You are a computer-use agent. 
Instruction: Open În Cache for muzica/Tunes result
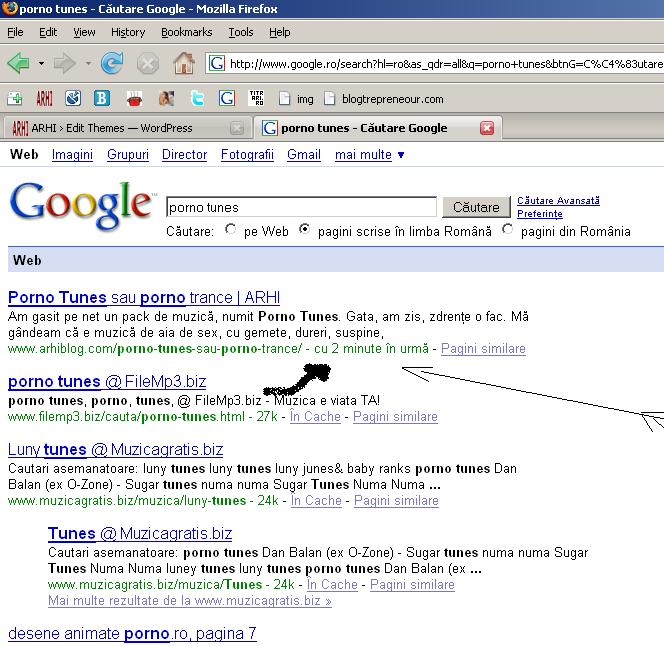(x=332, y=585)
